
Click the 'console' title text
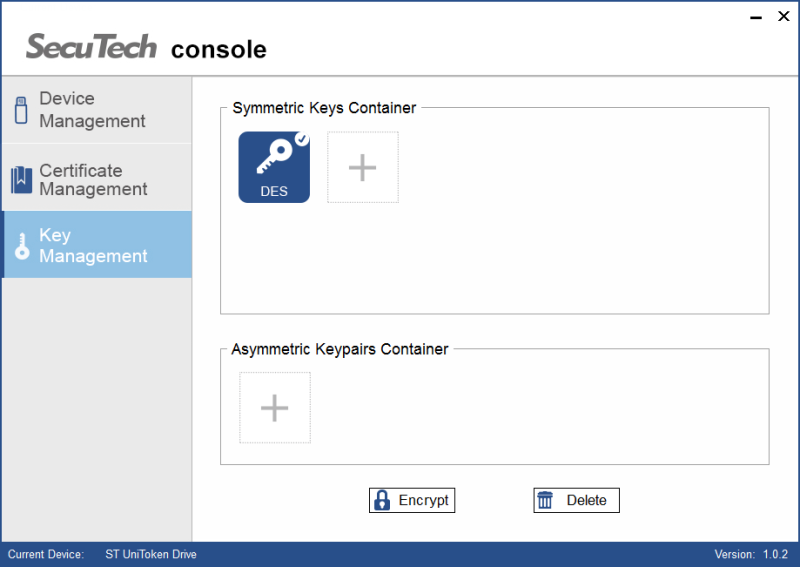tap(219, 50)
